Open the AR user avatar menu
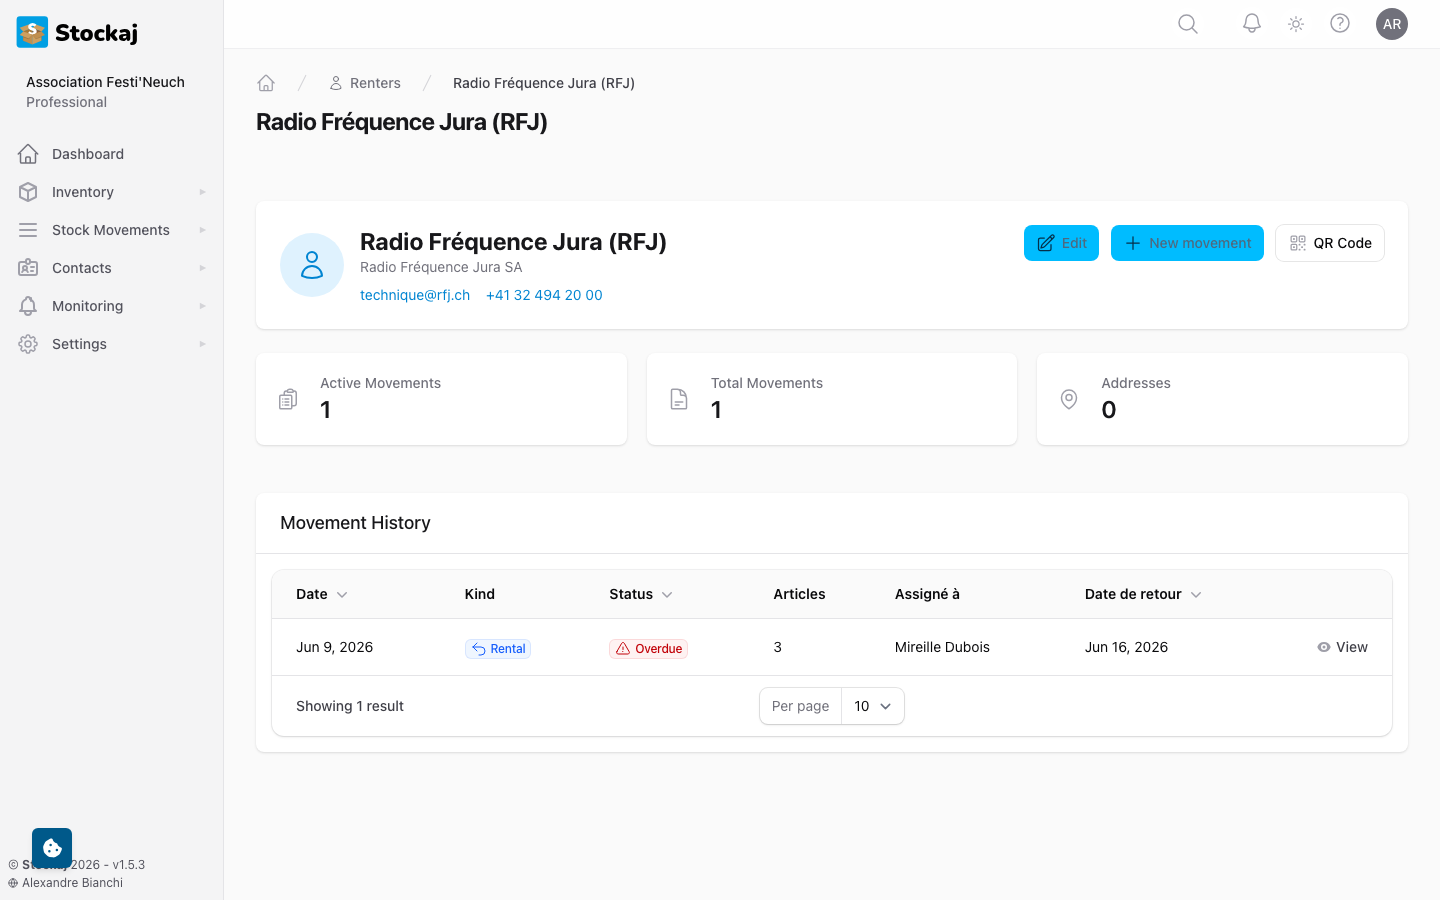The width and height of the screenshot is (1440, 900). 1392,24
